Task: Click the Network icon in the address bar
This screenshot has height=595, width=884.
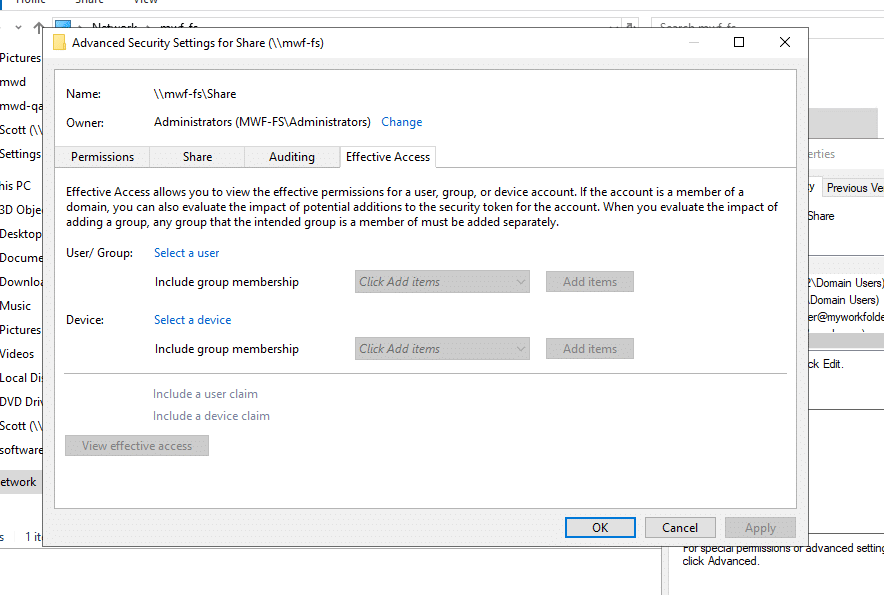Action: tap(63, 26)
